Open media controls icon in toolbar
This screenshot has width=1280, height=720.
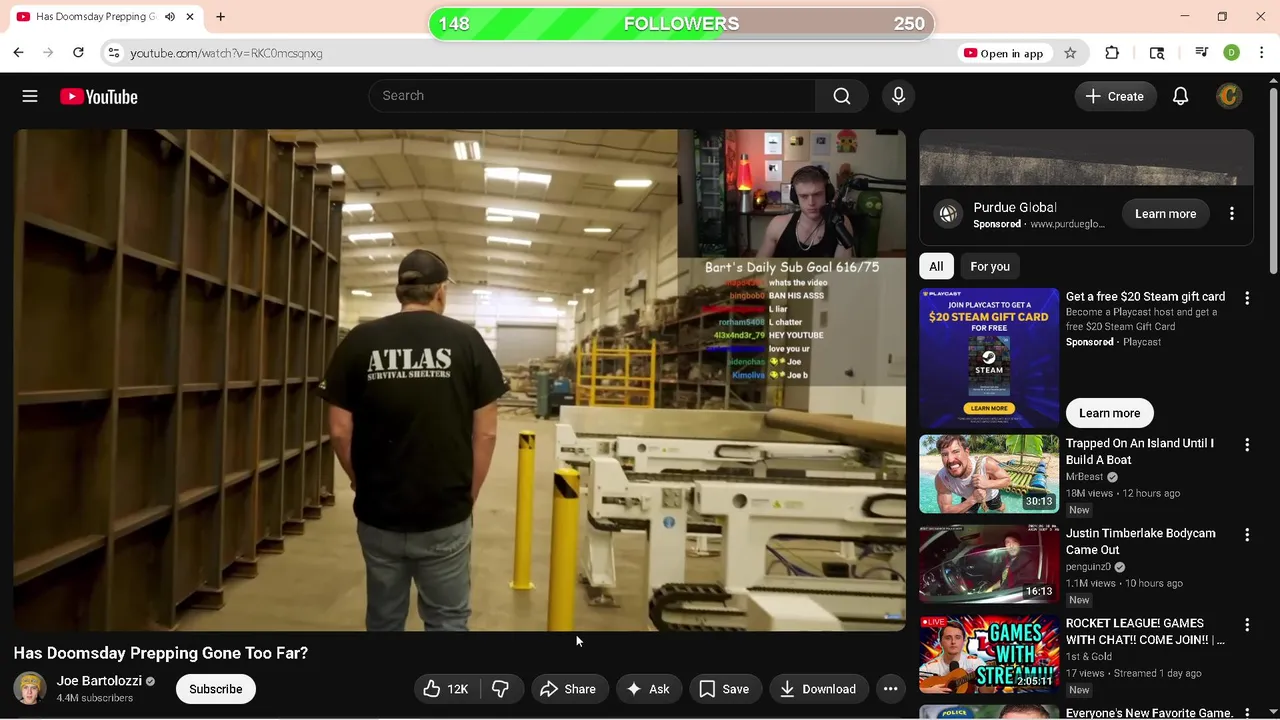tap(1201, 53)
